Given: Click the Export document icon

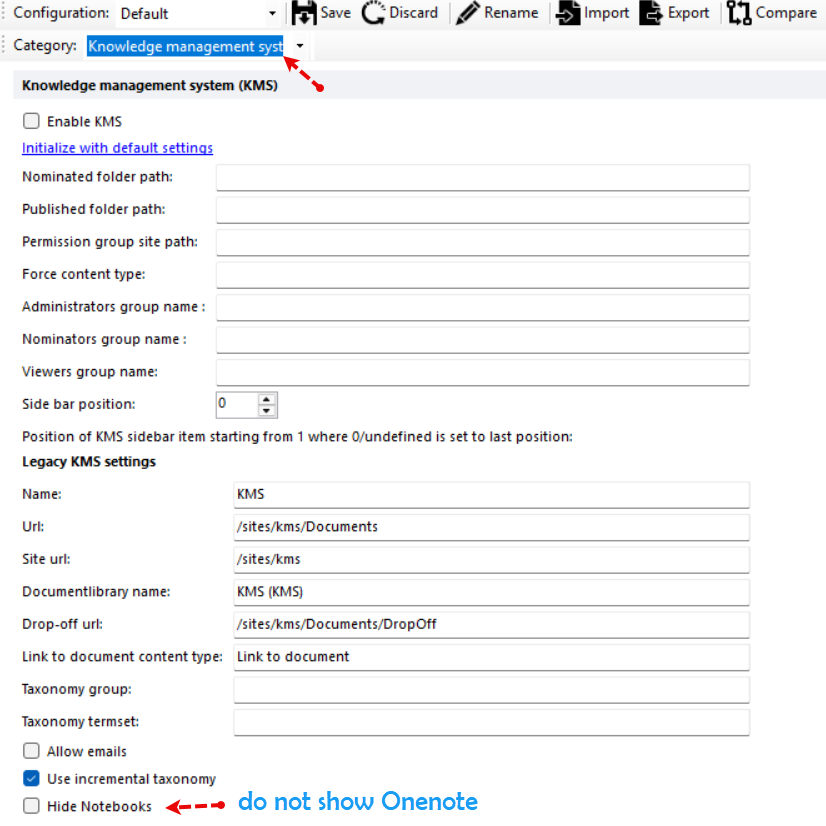Looking at the screenshot, I should click(x=651, y=13).
